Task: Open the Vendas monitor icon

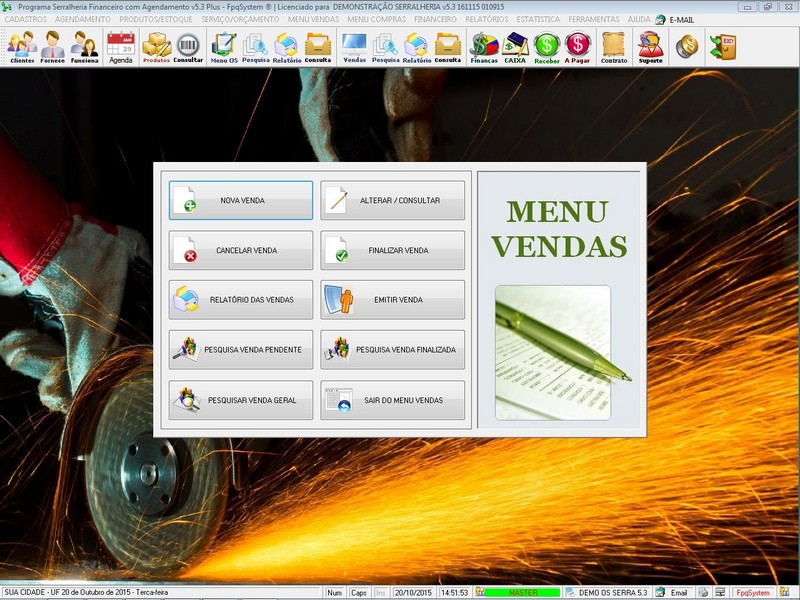Action: tap(355, 47)
